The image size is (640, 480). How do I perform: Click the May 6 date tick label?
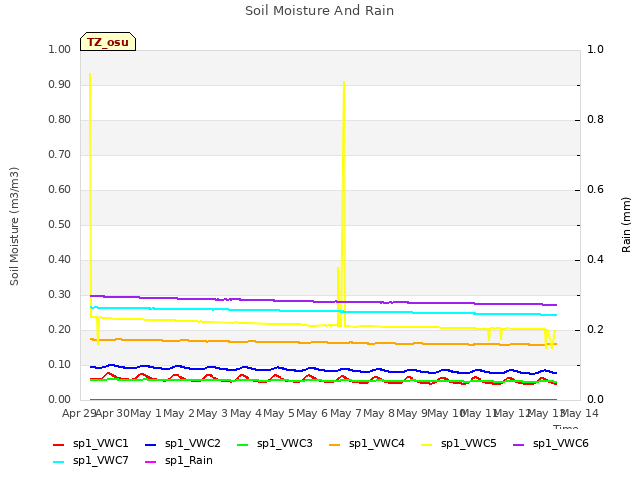313,414
